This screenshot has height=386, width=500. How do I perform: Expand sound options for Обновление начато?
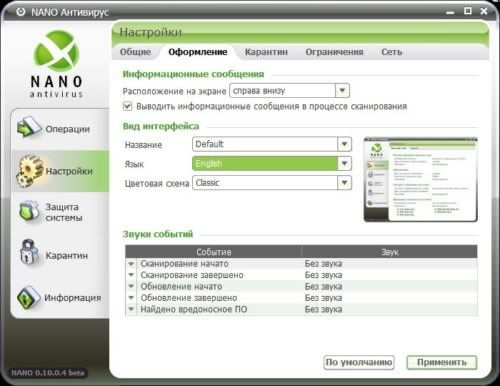pyautogui.click(x=131, y=286)
